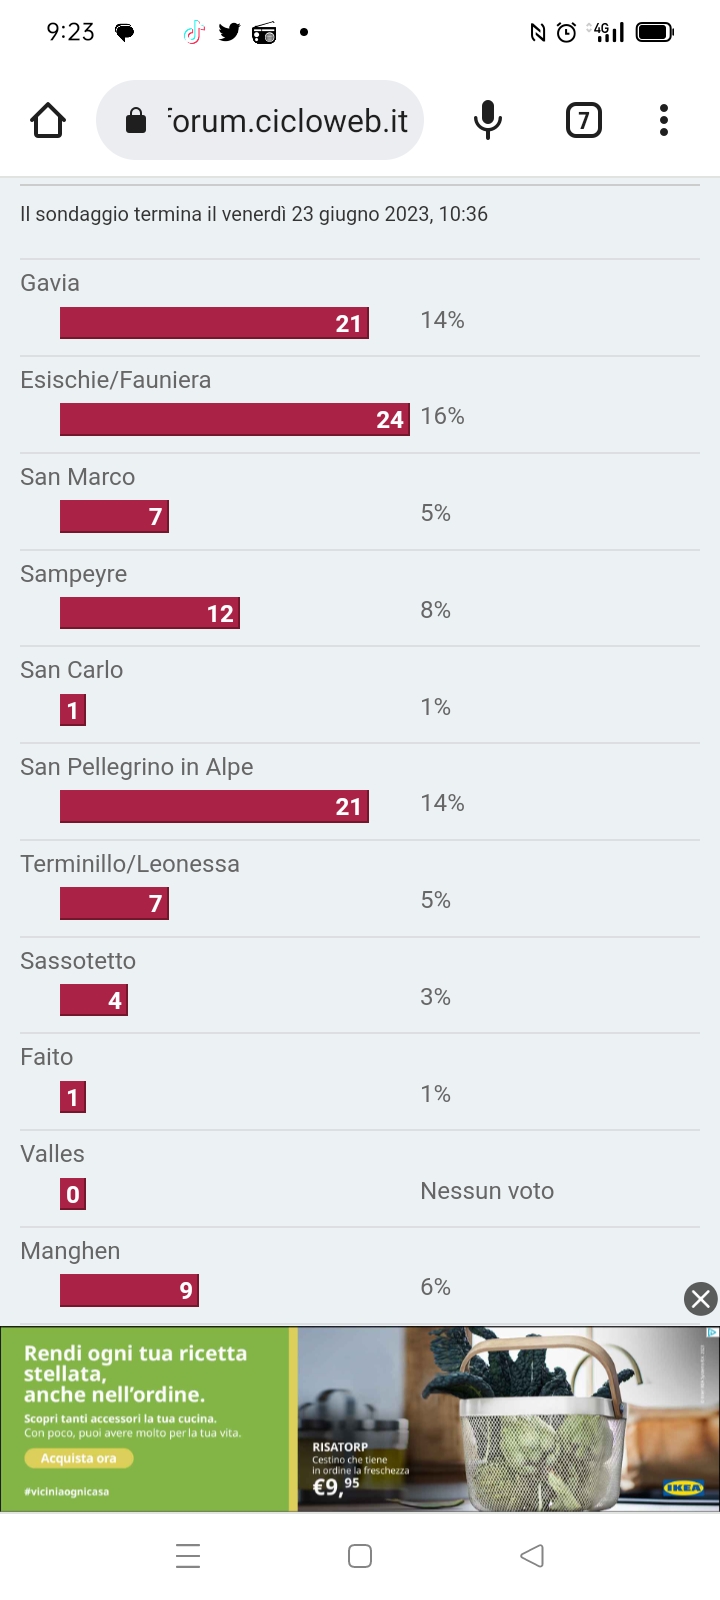Tap the microphone voice search icon

tap(488, 120)
